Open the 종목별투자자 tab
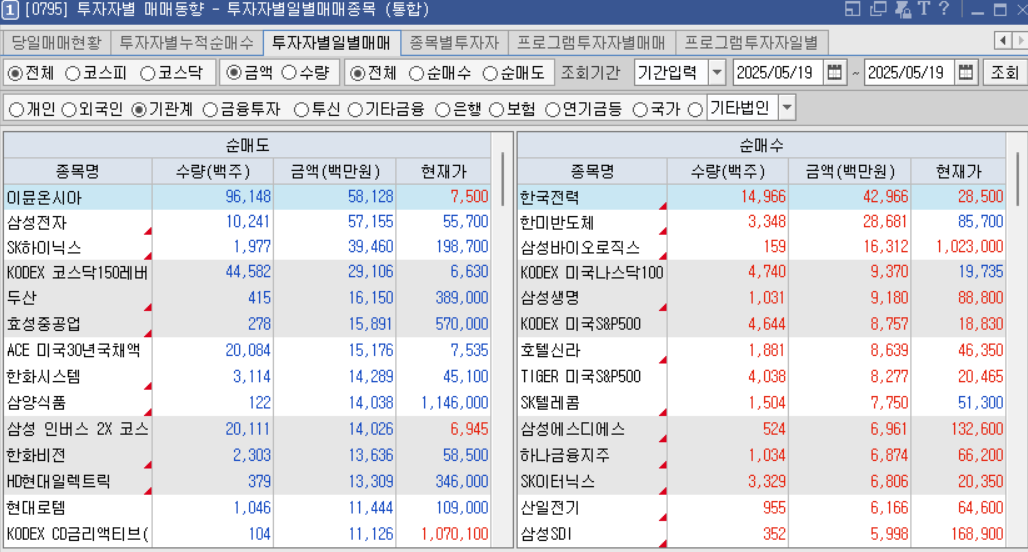 click(454, 43)
